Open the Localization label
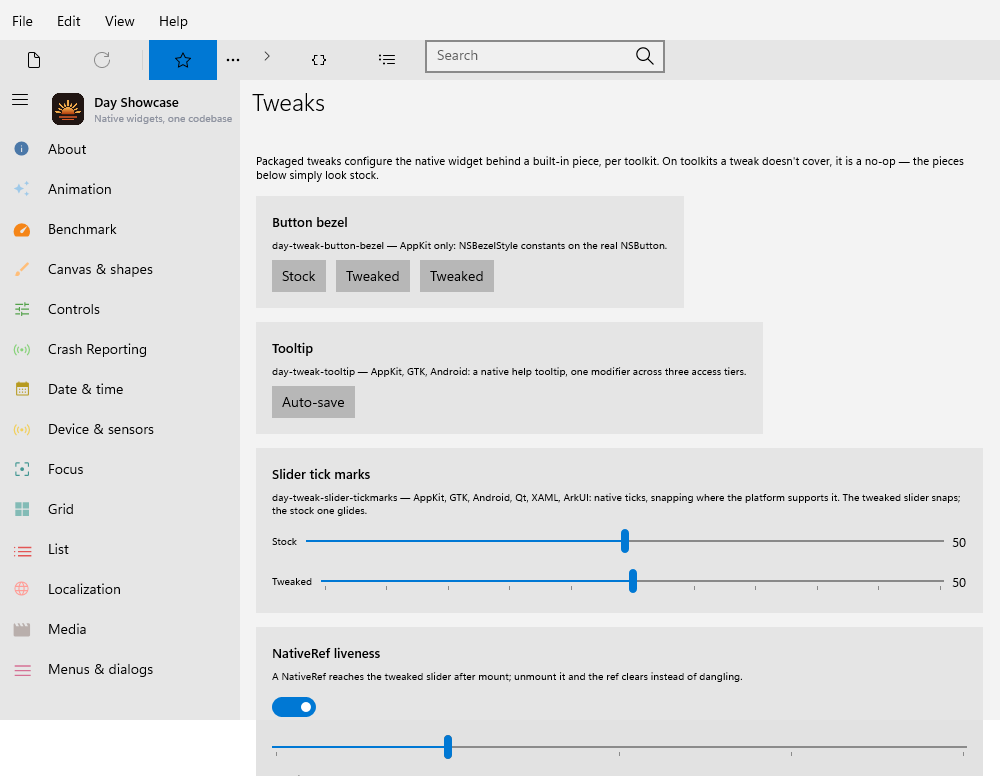Viewport: 1000px width, 776px height. click(84, 589)
